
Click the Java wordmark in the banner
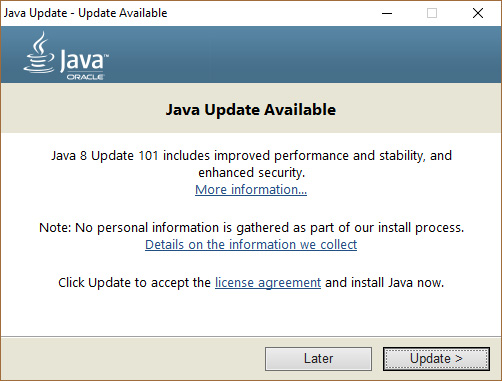pos(84,61)
